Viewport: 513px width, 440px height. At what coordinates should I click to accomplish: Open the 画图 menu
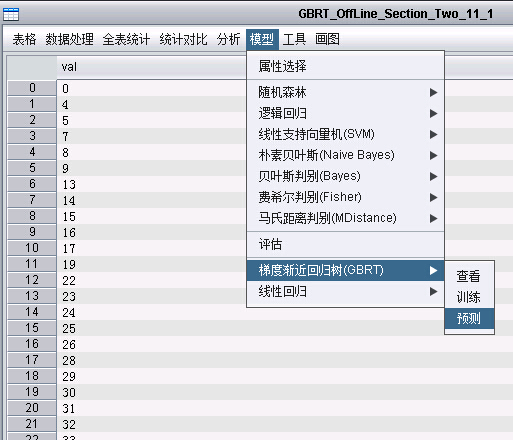(327, 39)
